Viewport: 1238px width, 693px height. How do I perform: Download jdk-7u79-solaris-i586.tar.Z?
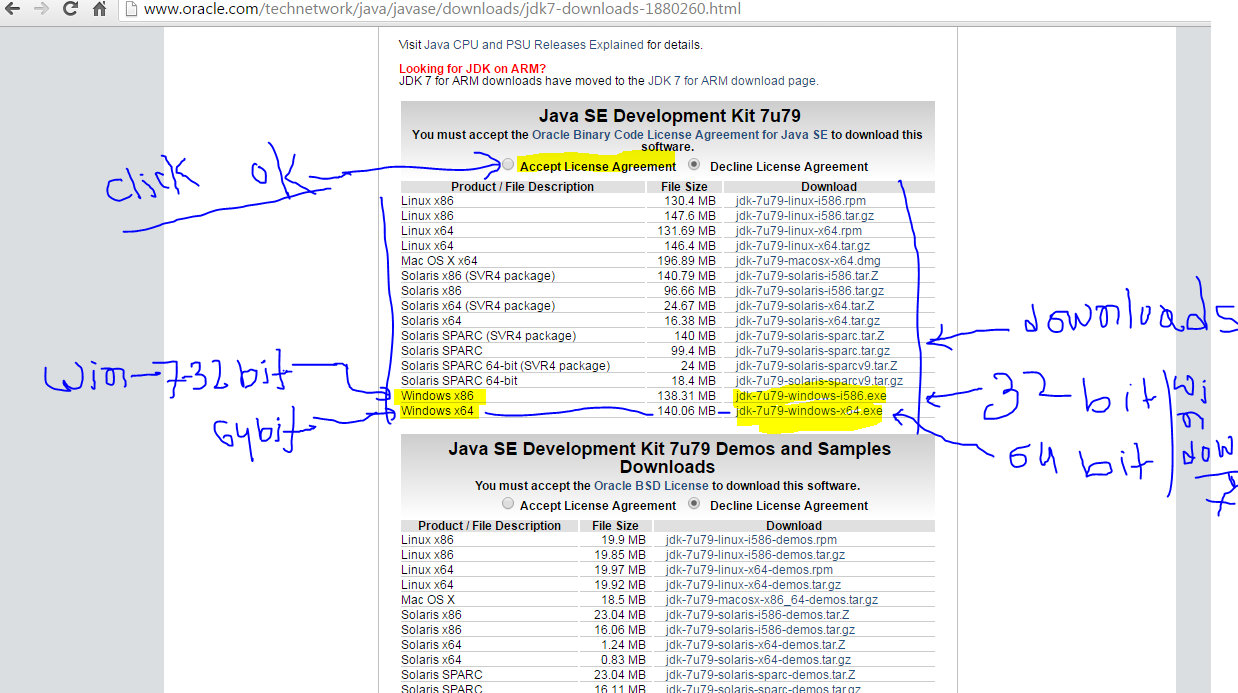pos(807,276)
